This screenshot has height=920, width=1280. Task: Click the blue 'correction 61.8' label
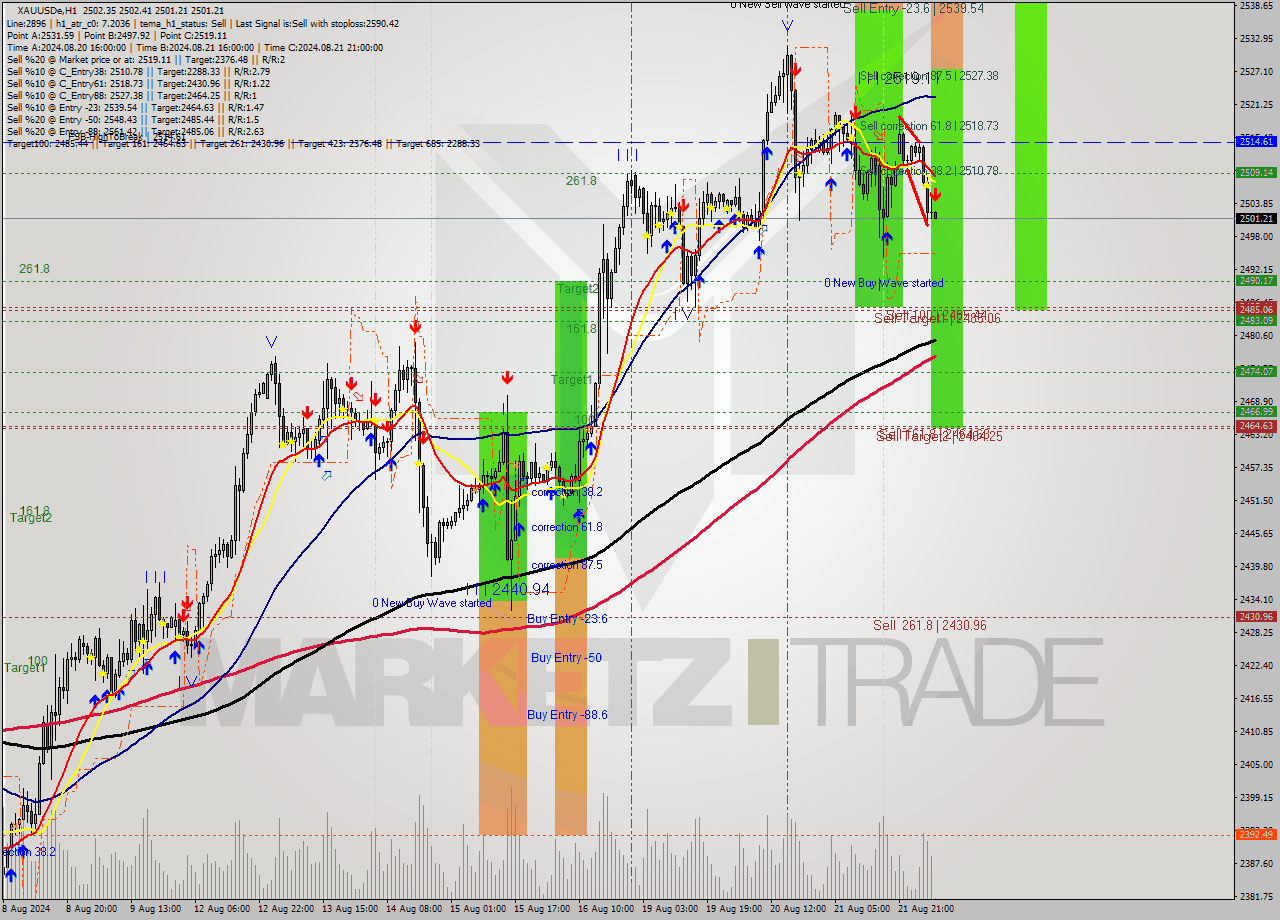(x=566, y=527)
